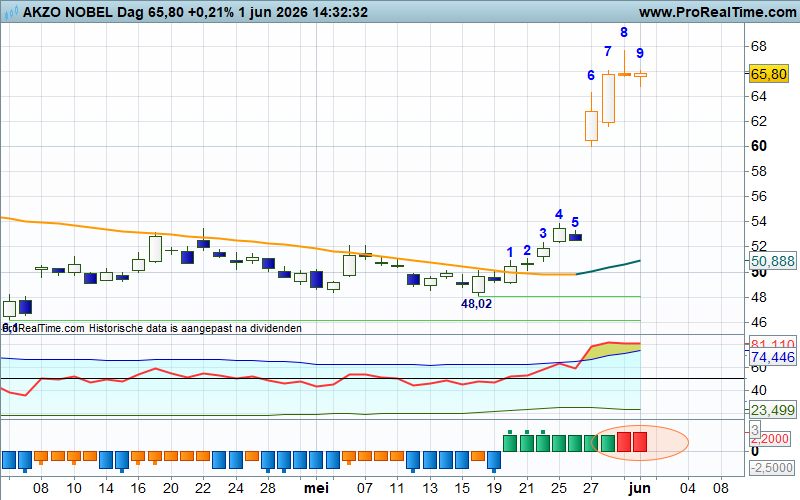The image size is (800, 500).
Task: Click the blue count label 5
Action: point(575,222)
